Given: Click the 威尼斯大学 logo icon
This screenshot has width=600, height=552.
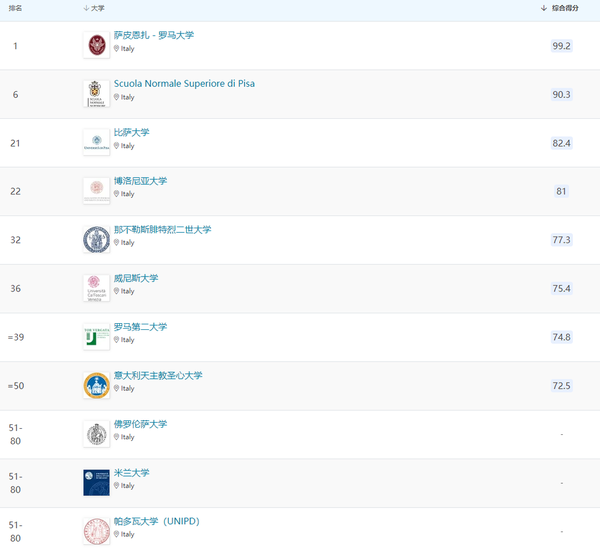Looking at the screenshot, I should [96, 288].
